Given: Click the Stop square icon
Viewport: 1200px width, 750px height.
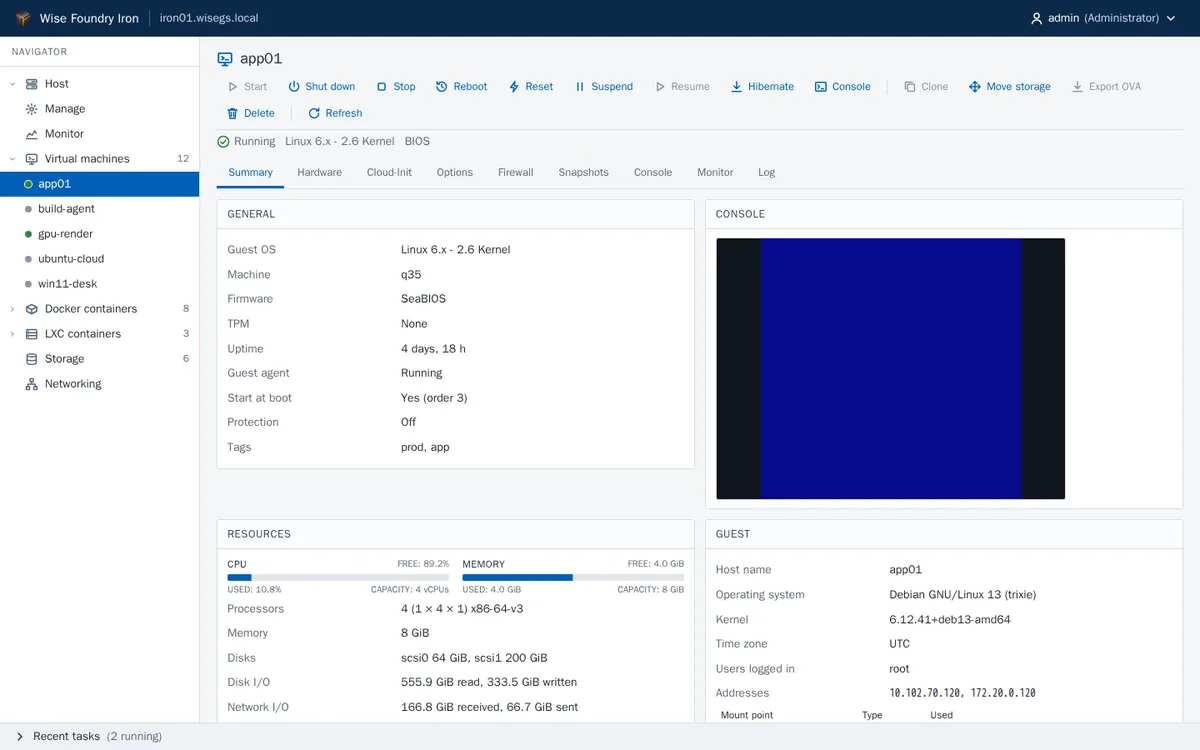Looking at the screenshot, I should (381, 87).
